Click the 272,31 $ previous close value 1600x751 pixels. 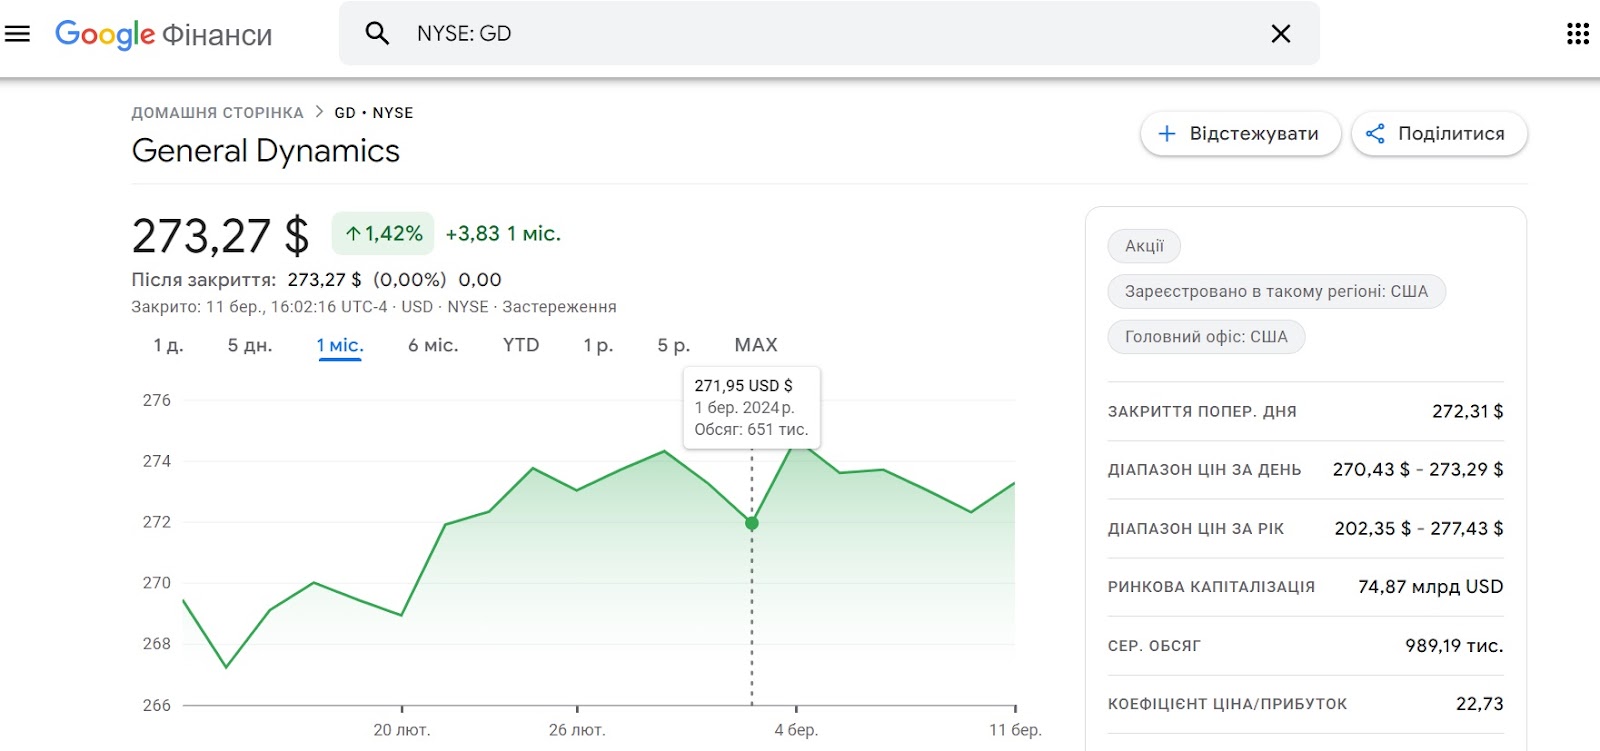1467,411
